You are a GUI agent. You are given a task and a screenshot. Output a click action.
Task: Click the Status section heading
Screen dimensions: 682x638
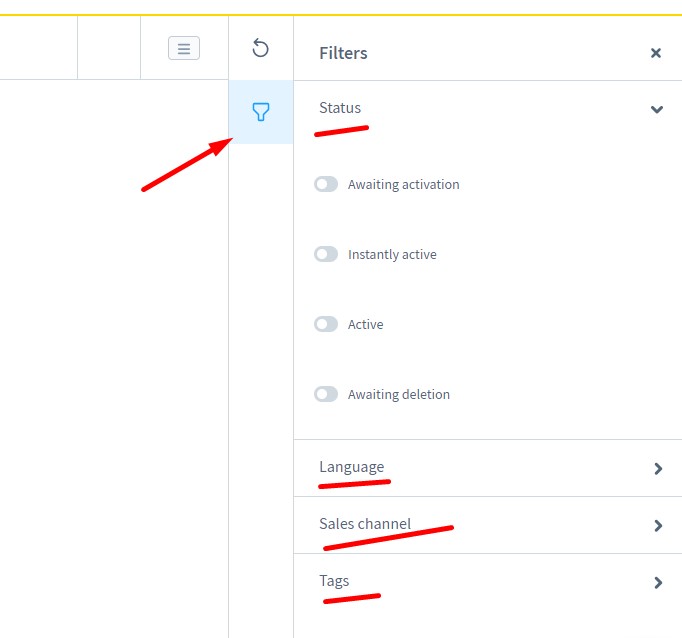click(340, 108)
